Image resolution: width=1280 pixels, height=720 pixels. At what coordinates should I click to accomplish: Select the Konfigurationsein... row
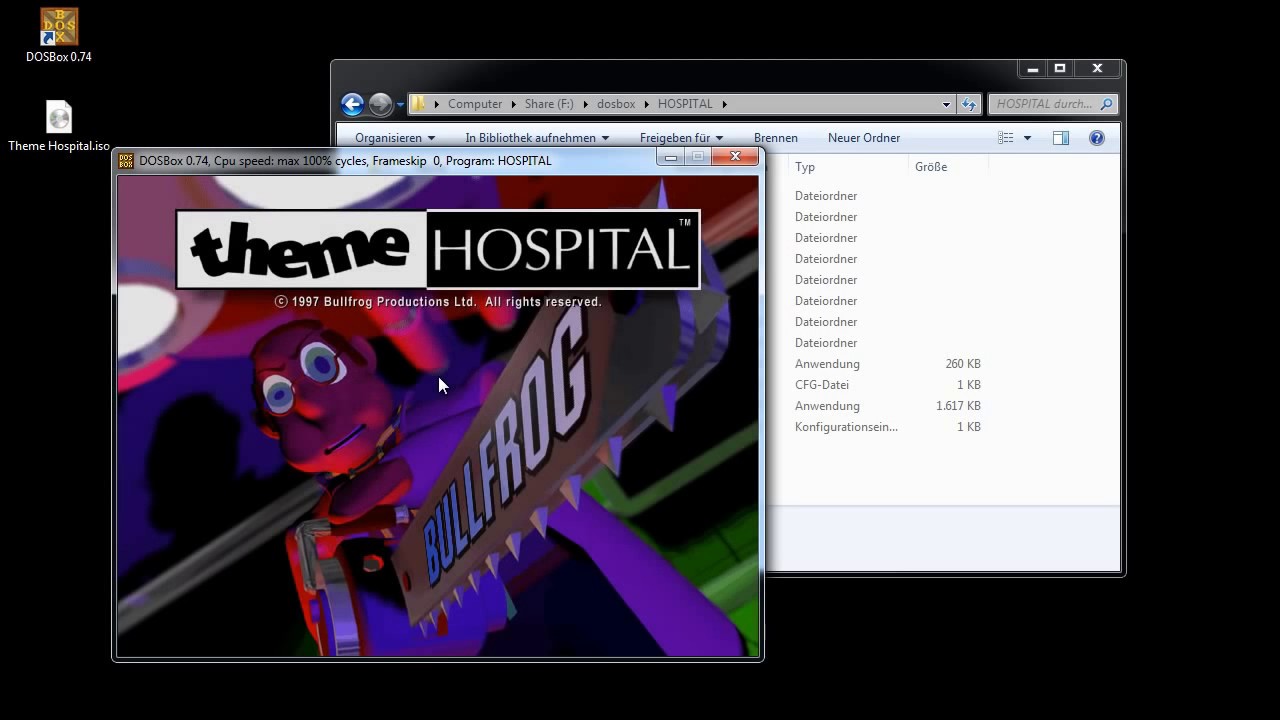point(890,427)
